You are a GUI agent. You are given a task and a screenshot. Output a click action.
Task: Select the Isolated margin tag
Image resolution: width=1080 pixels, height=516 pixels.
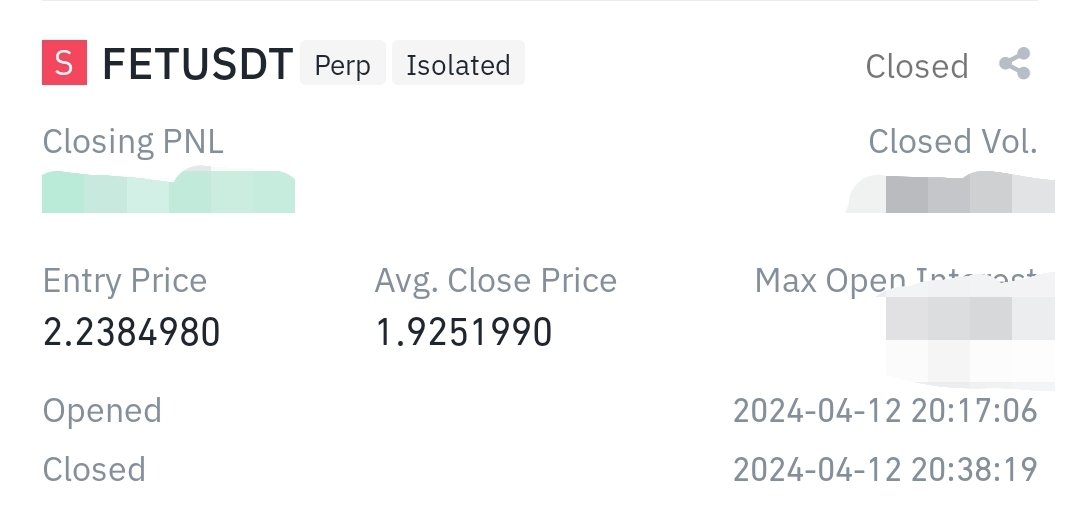458,63
